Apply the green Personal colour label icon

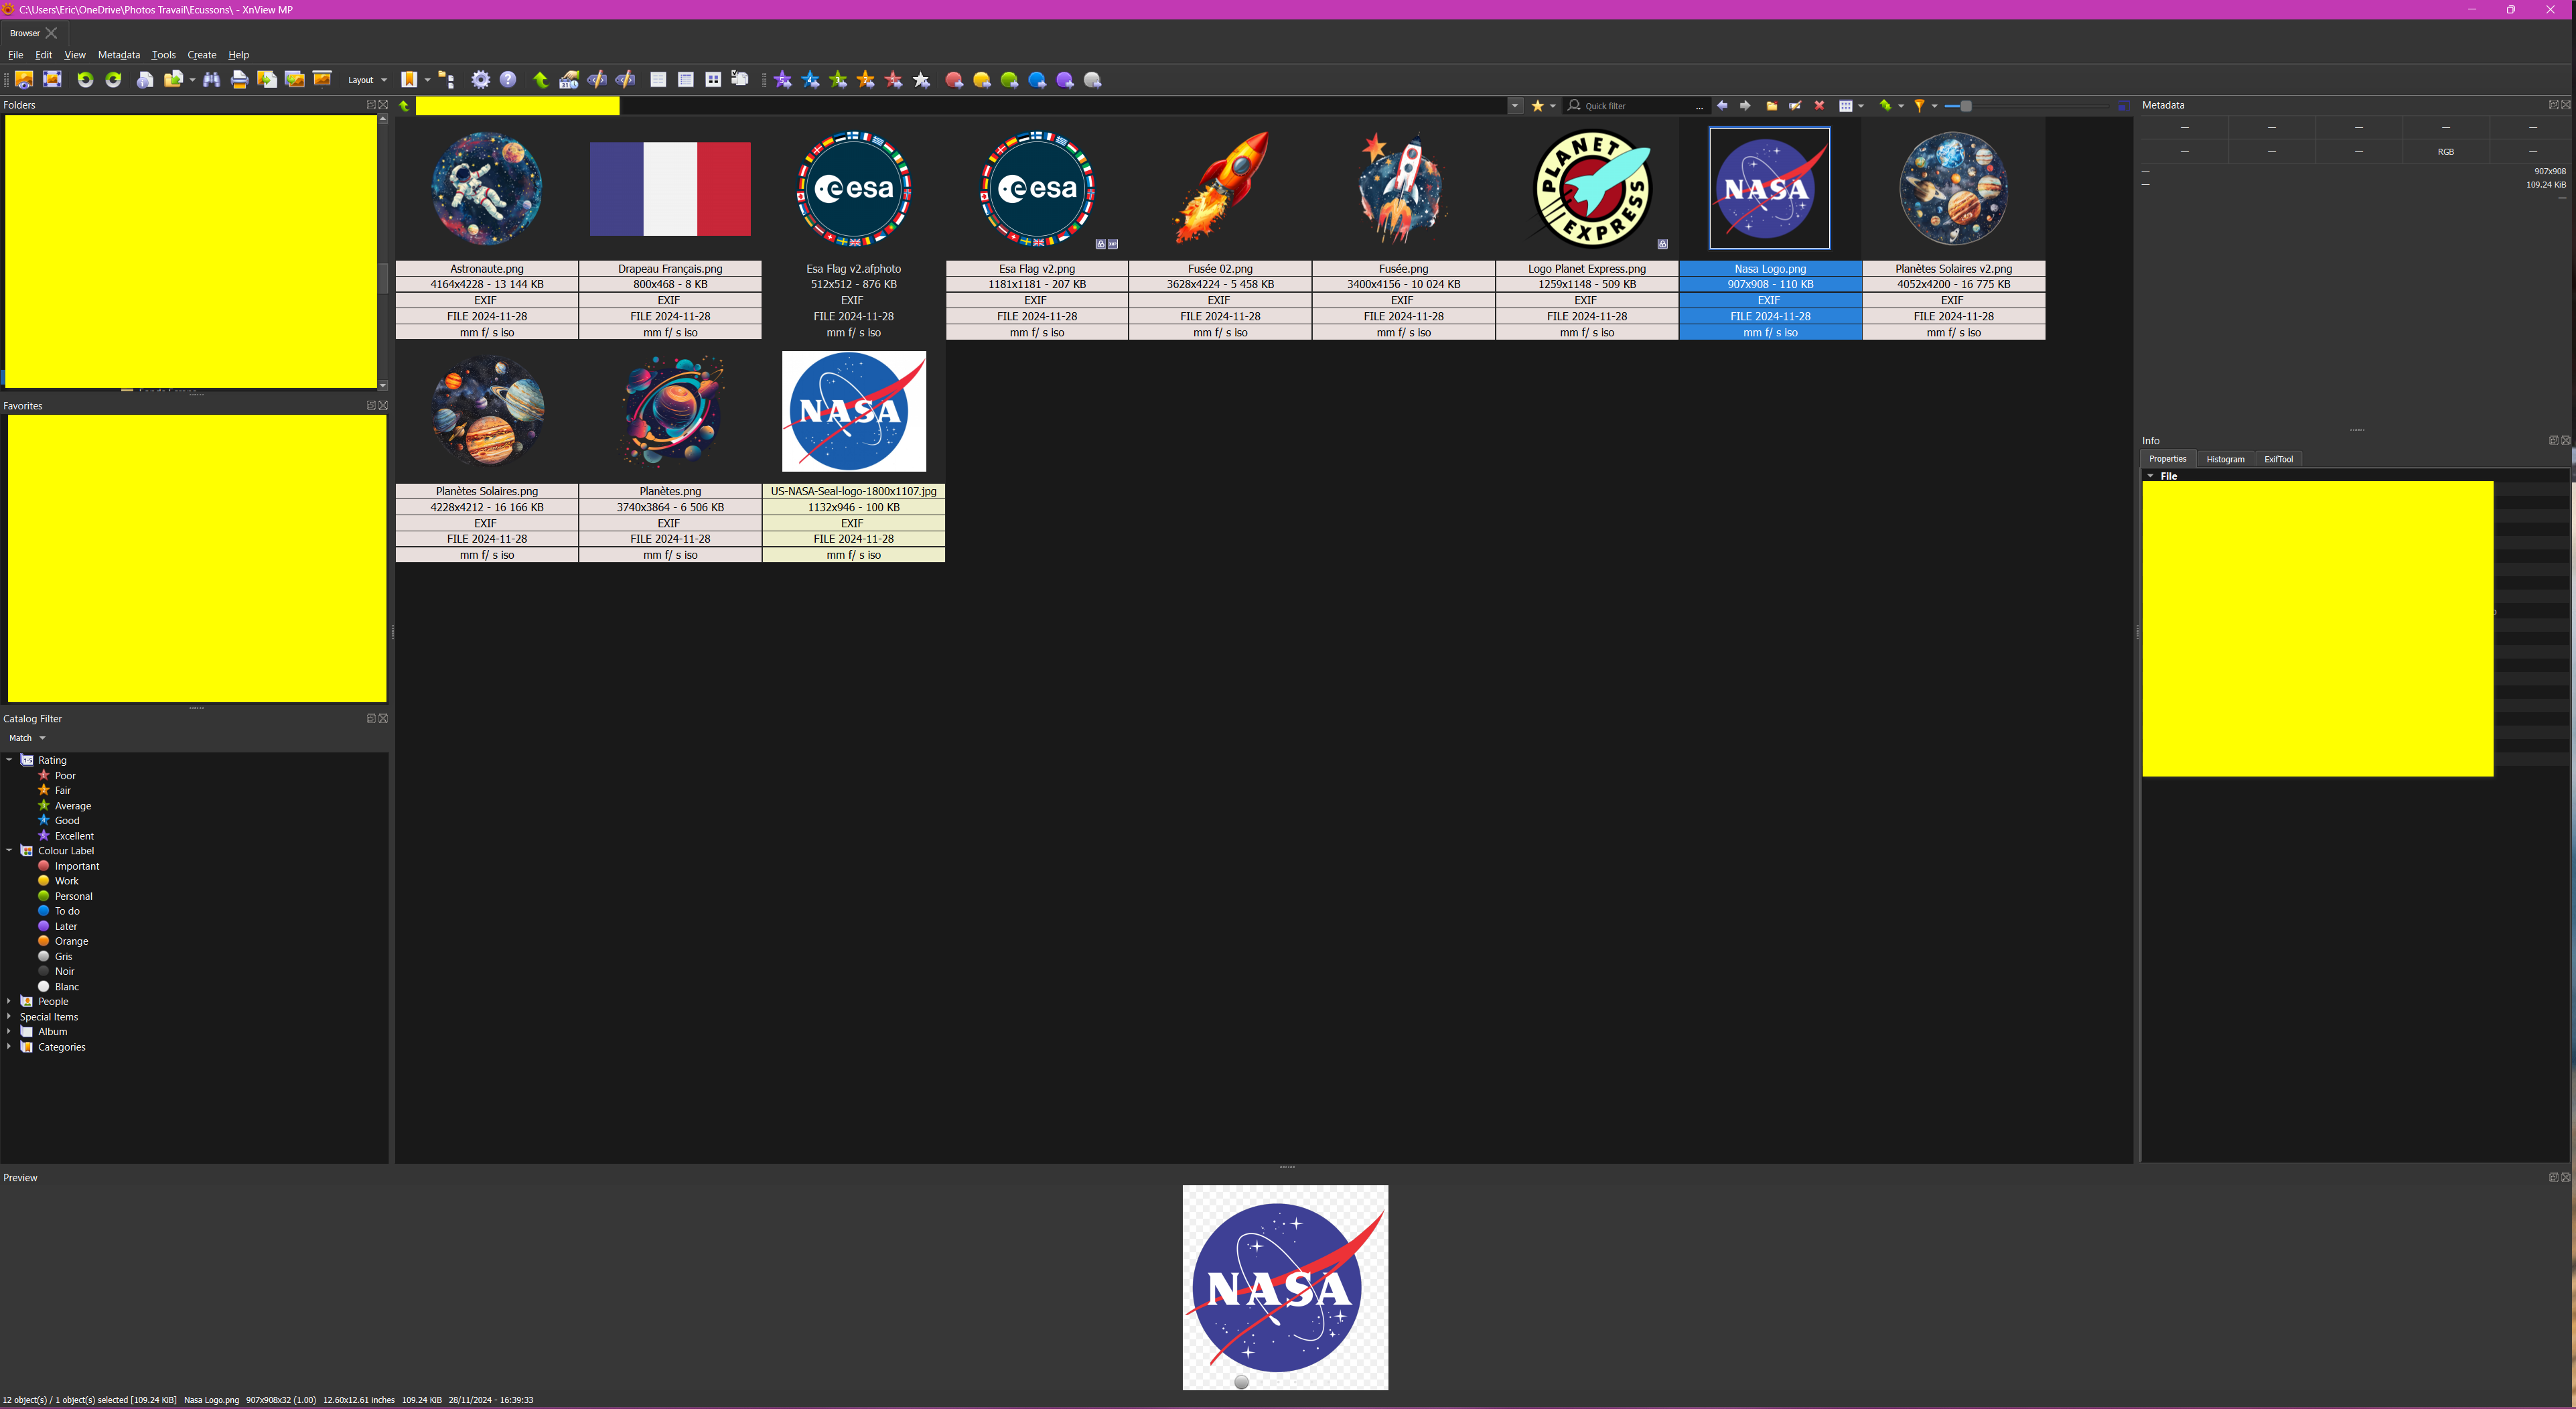tap(1010, 80)
